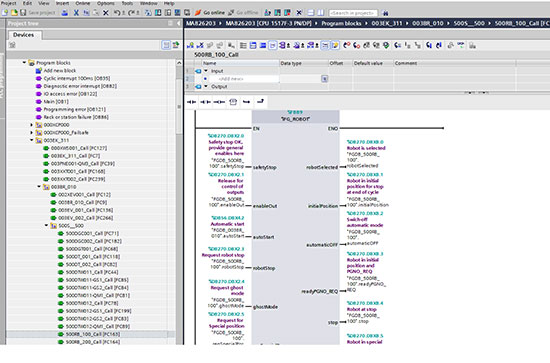Insert an assignment coil

[x=219, y=102]
